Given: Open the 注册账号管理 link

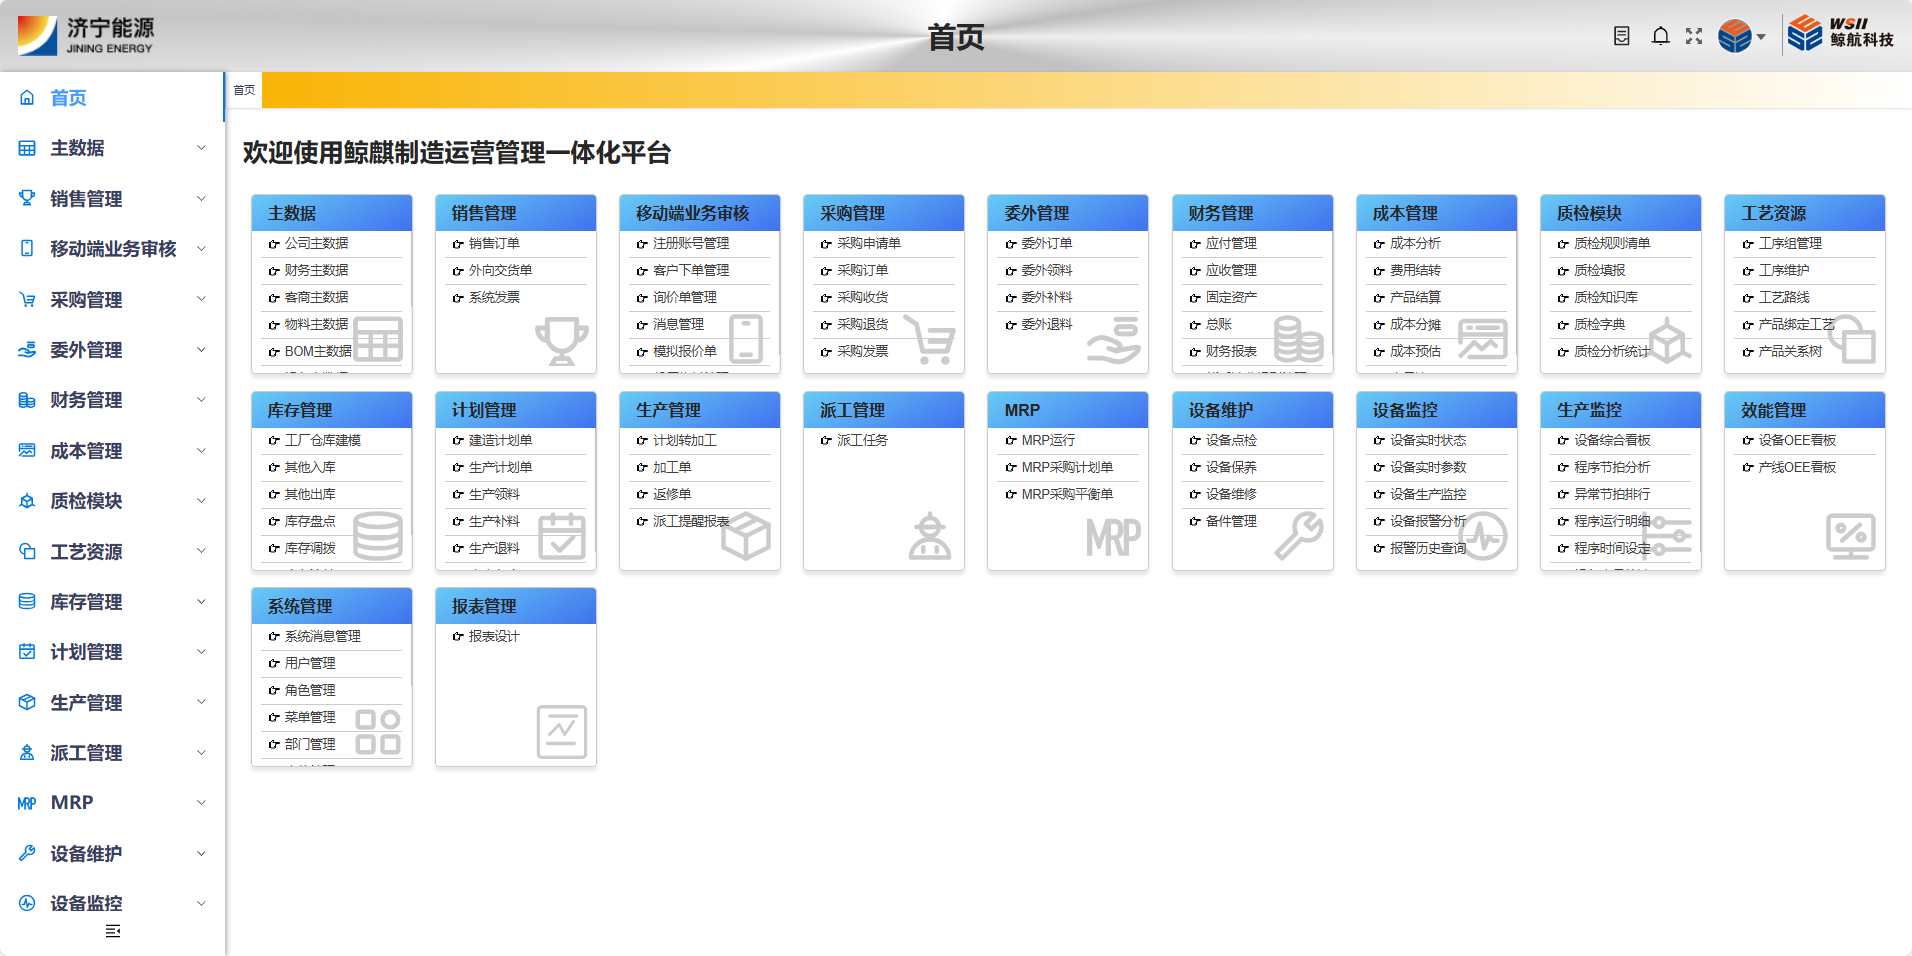Looking at the screenshot, I should pyautogui.click(x=691, y=243).
